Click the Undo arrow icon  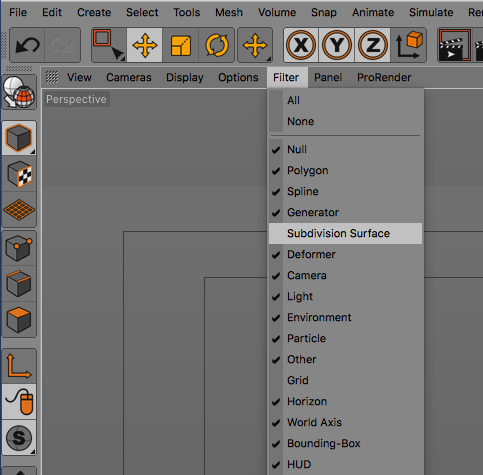(27, 45)
